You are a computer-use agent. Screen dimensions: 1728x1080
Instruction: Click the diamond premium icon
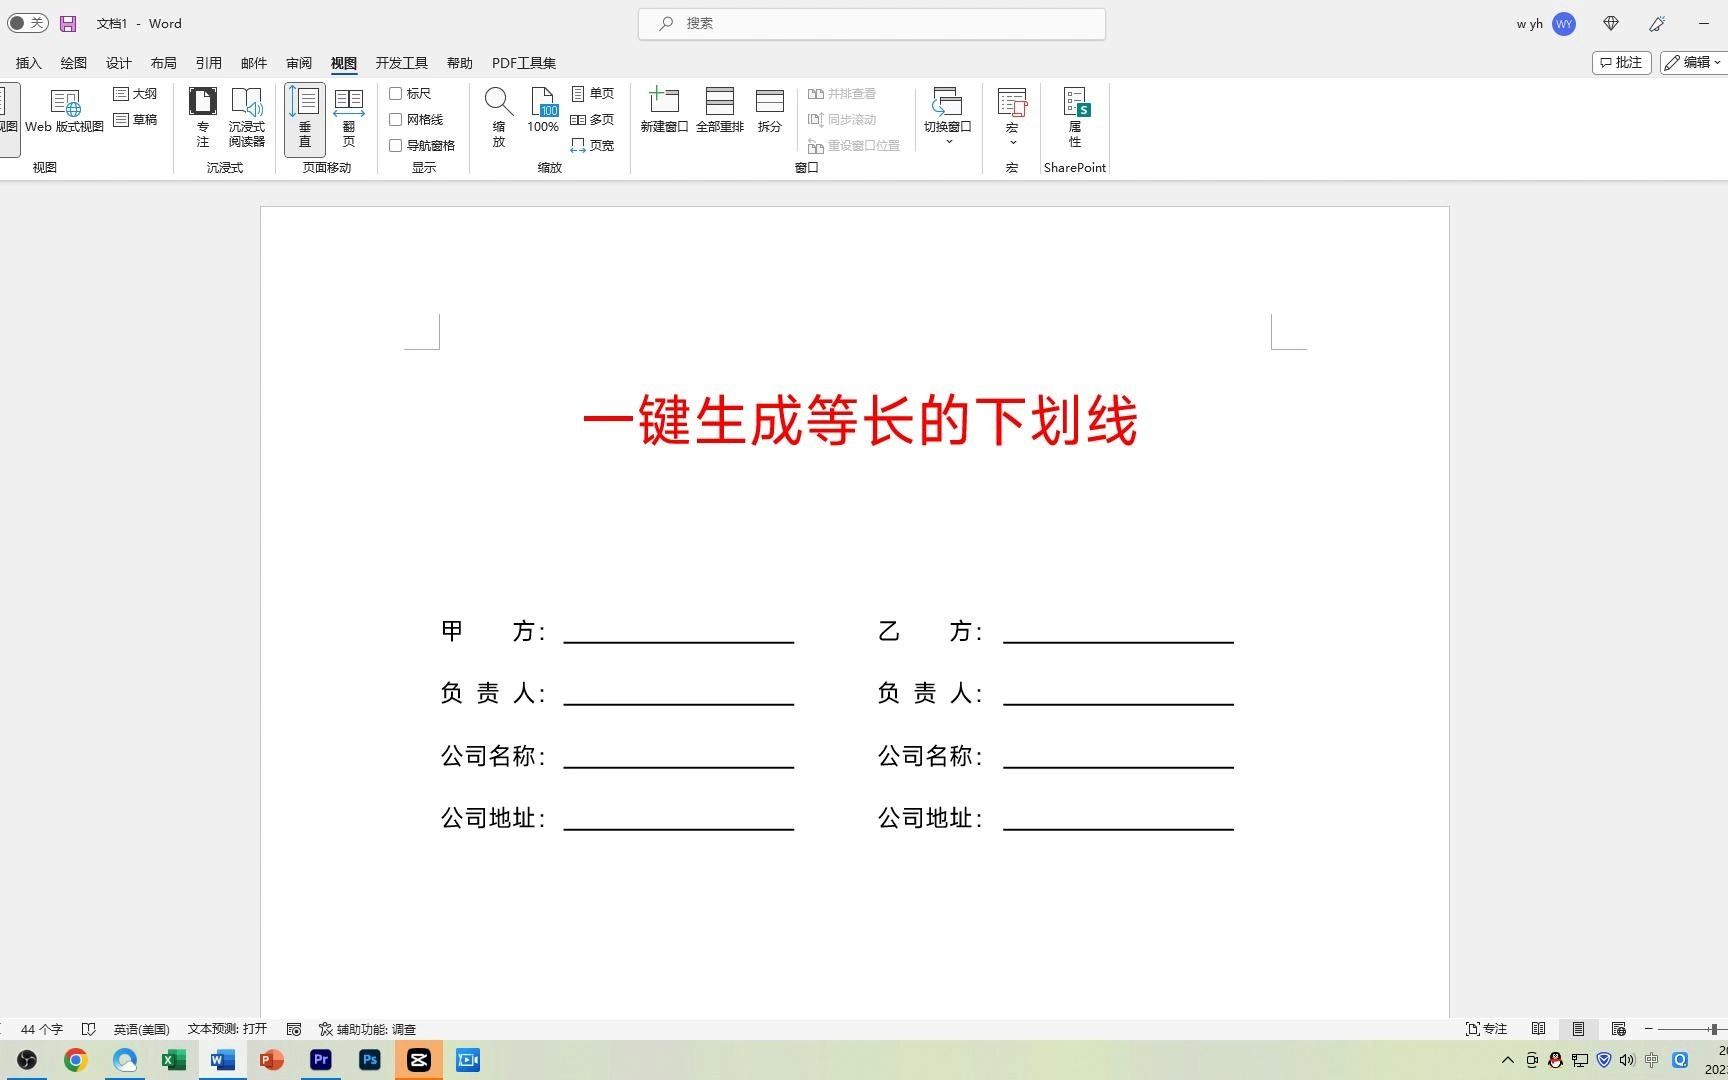point(1611,23)
